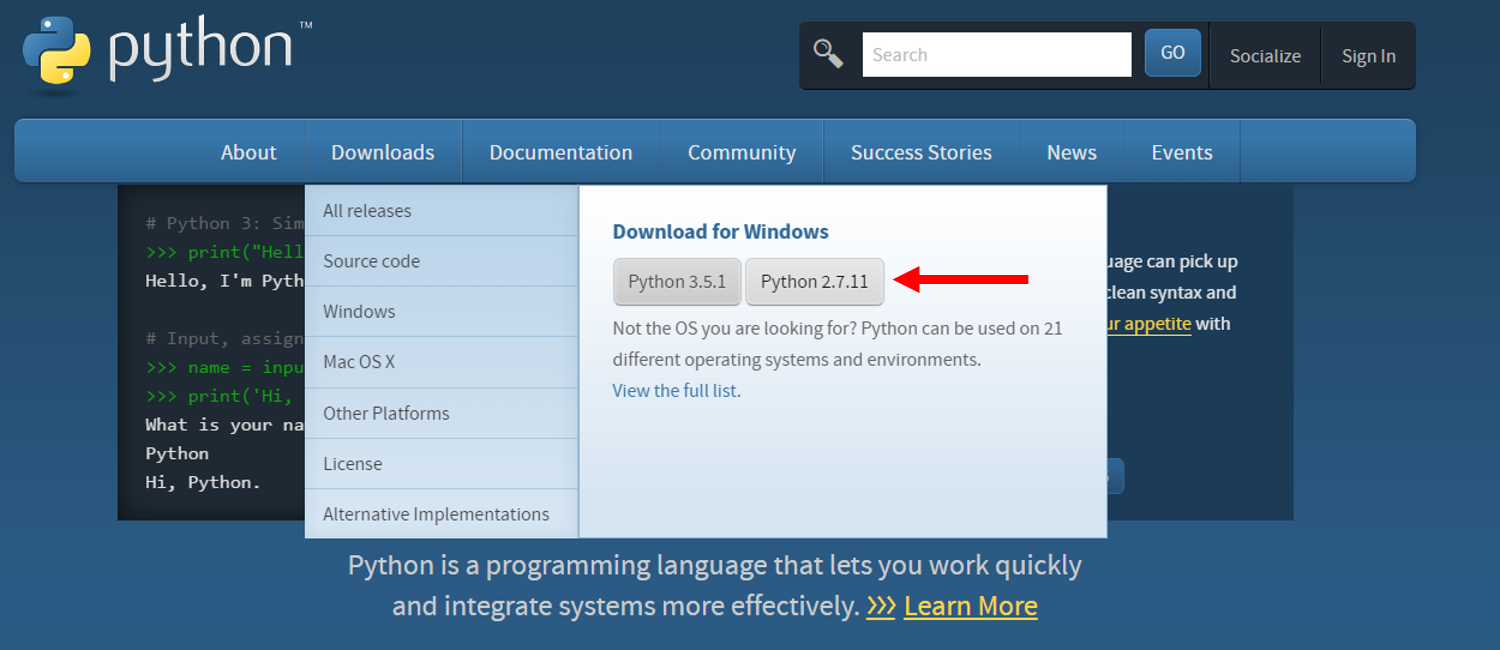The width and height of the screenshot is (1500, 650).
Task: Select Alternative Implementations submenu entry
Action: point(442,514)
